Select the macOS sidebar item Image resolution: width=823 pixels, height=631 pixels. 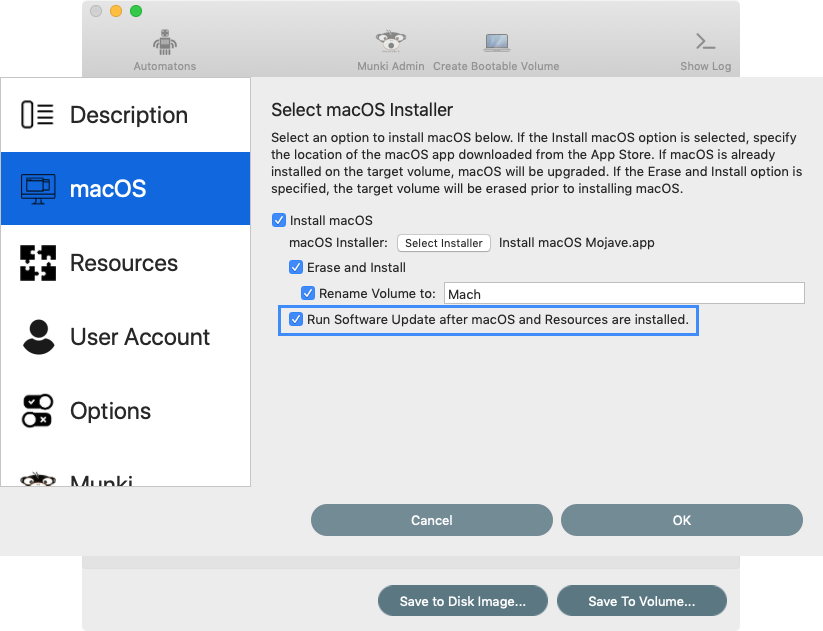pos(125,188)
